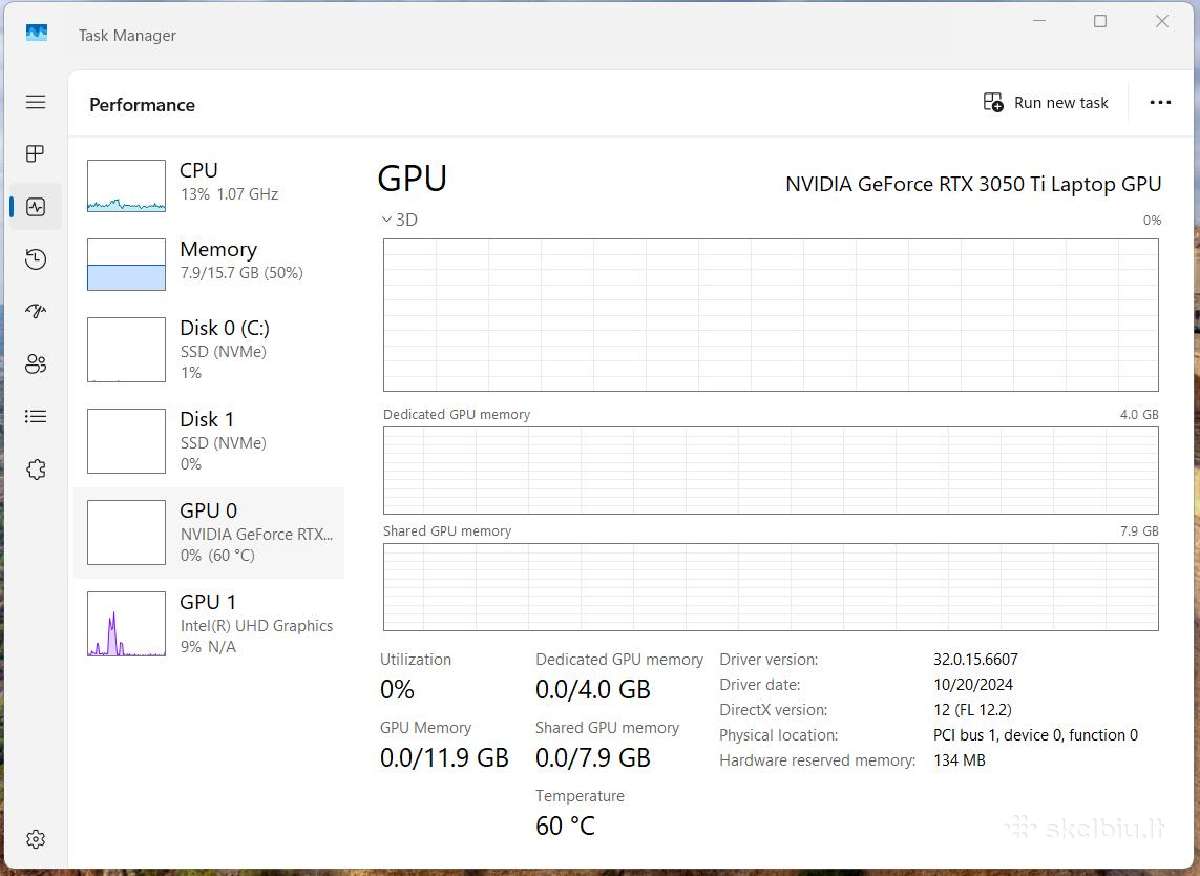Click the Task Manager app icon
Viewport: 1200px width, 876px height.
point(37,34)
